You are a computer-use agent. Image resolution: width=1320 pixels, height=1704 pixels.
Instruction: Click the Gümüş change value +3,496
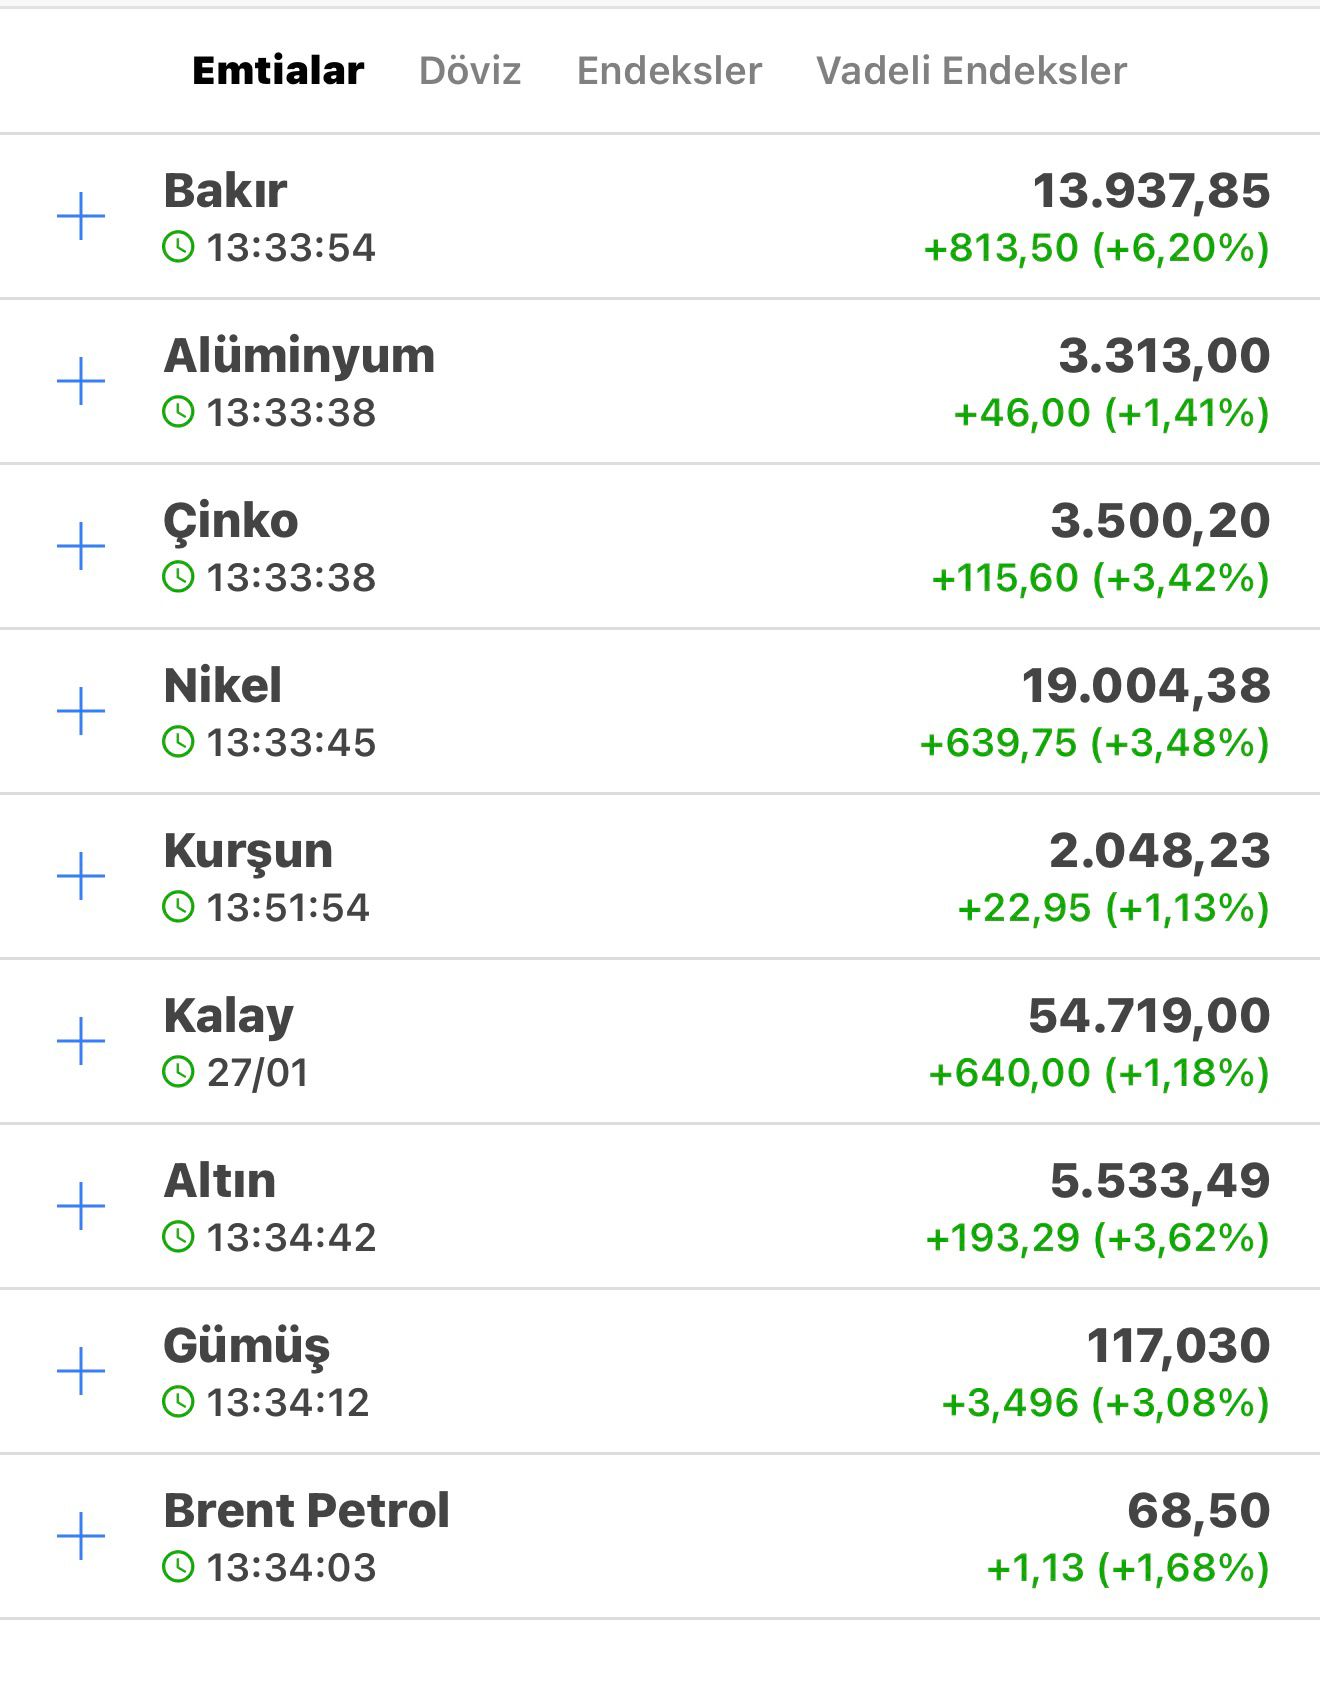1010,1403
